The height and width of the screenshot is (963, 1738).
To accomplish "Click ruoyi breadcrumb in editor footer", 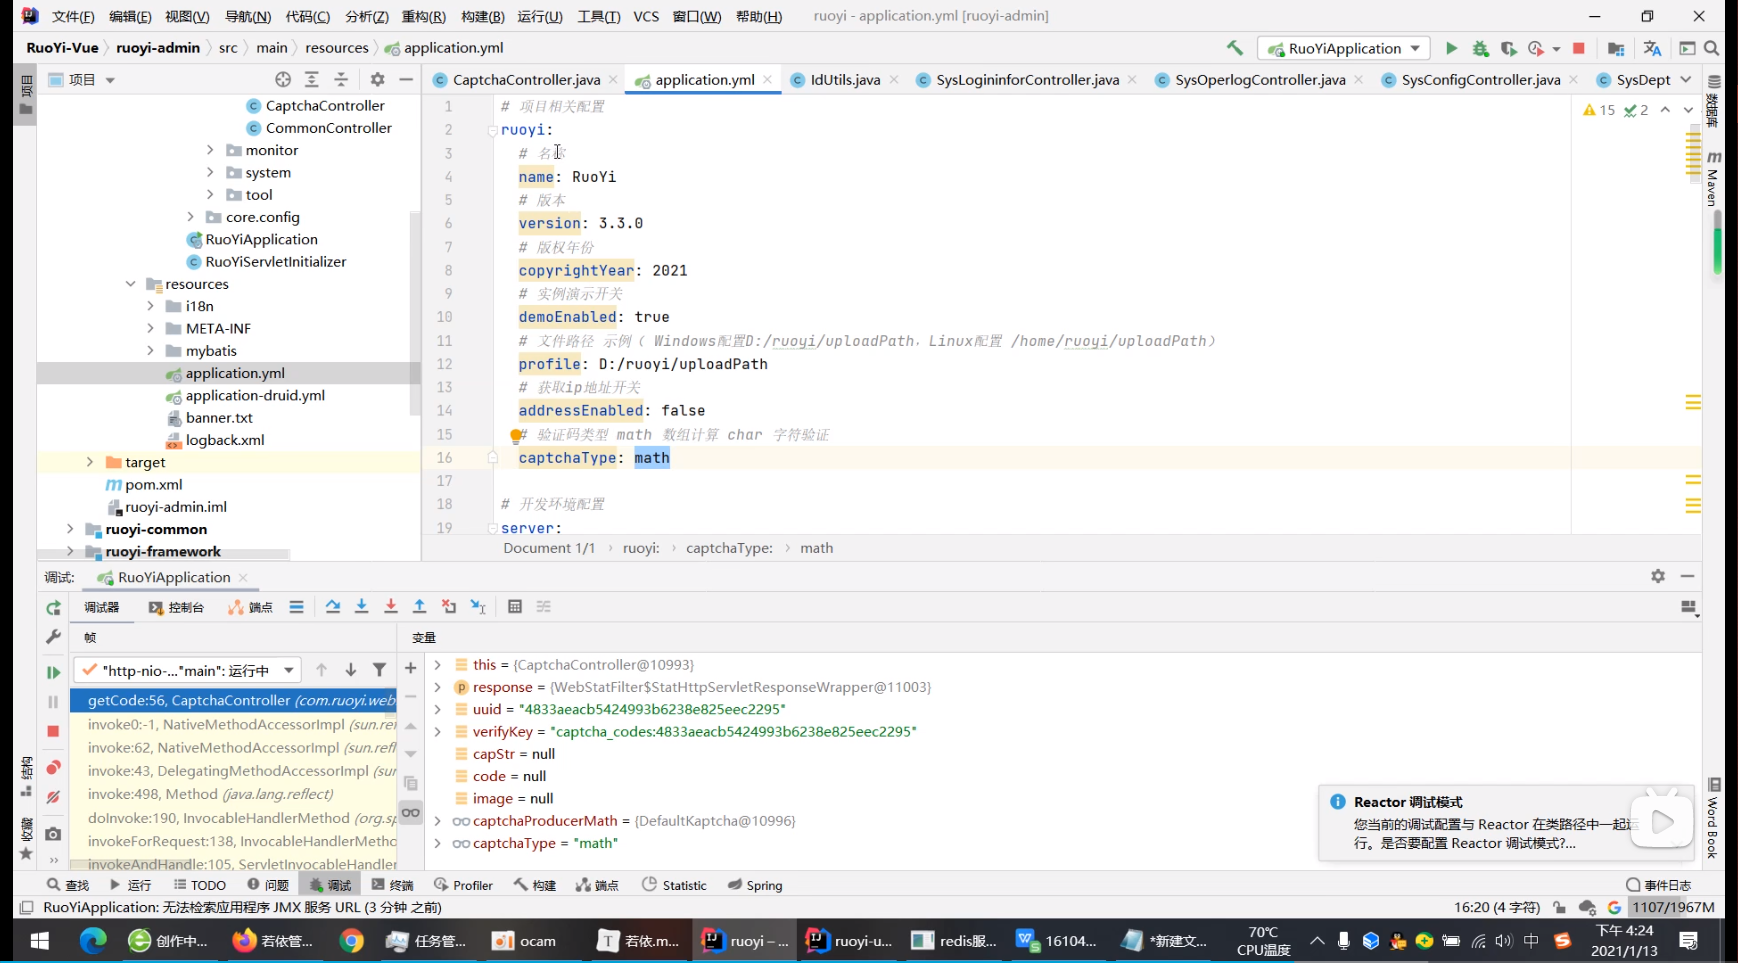I will click(x=641, y=548).
